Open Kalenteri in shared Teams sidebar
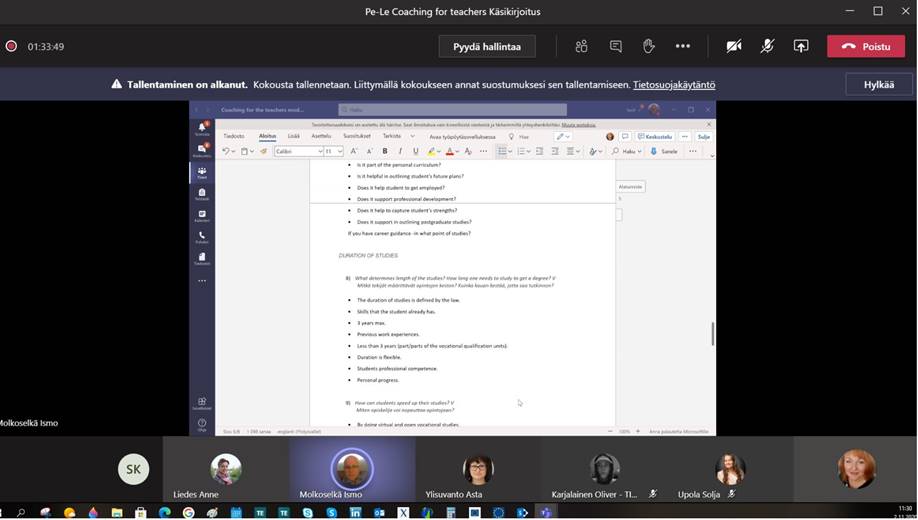Image resolution: width=918 pixels, height=520 pixels. [202, 216]
